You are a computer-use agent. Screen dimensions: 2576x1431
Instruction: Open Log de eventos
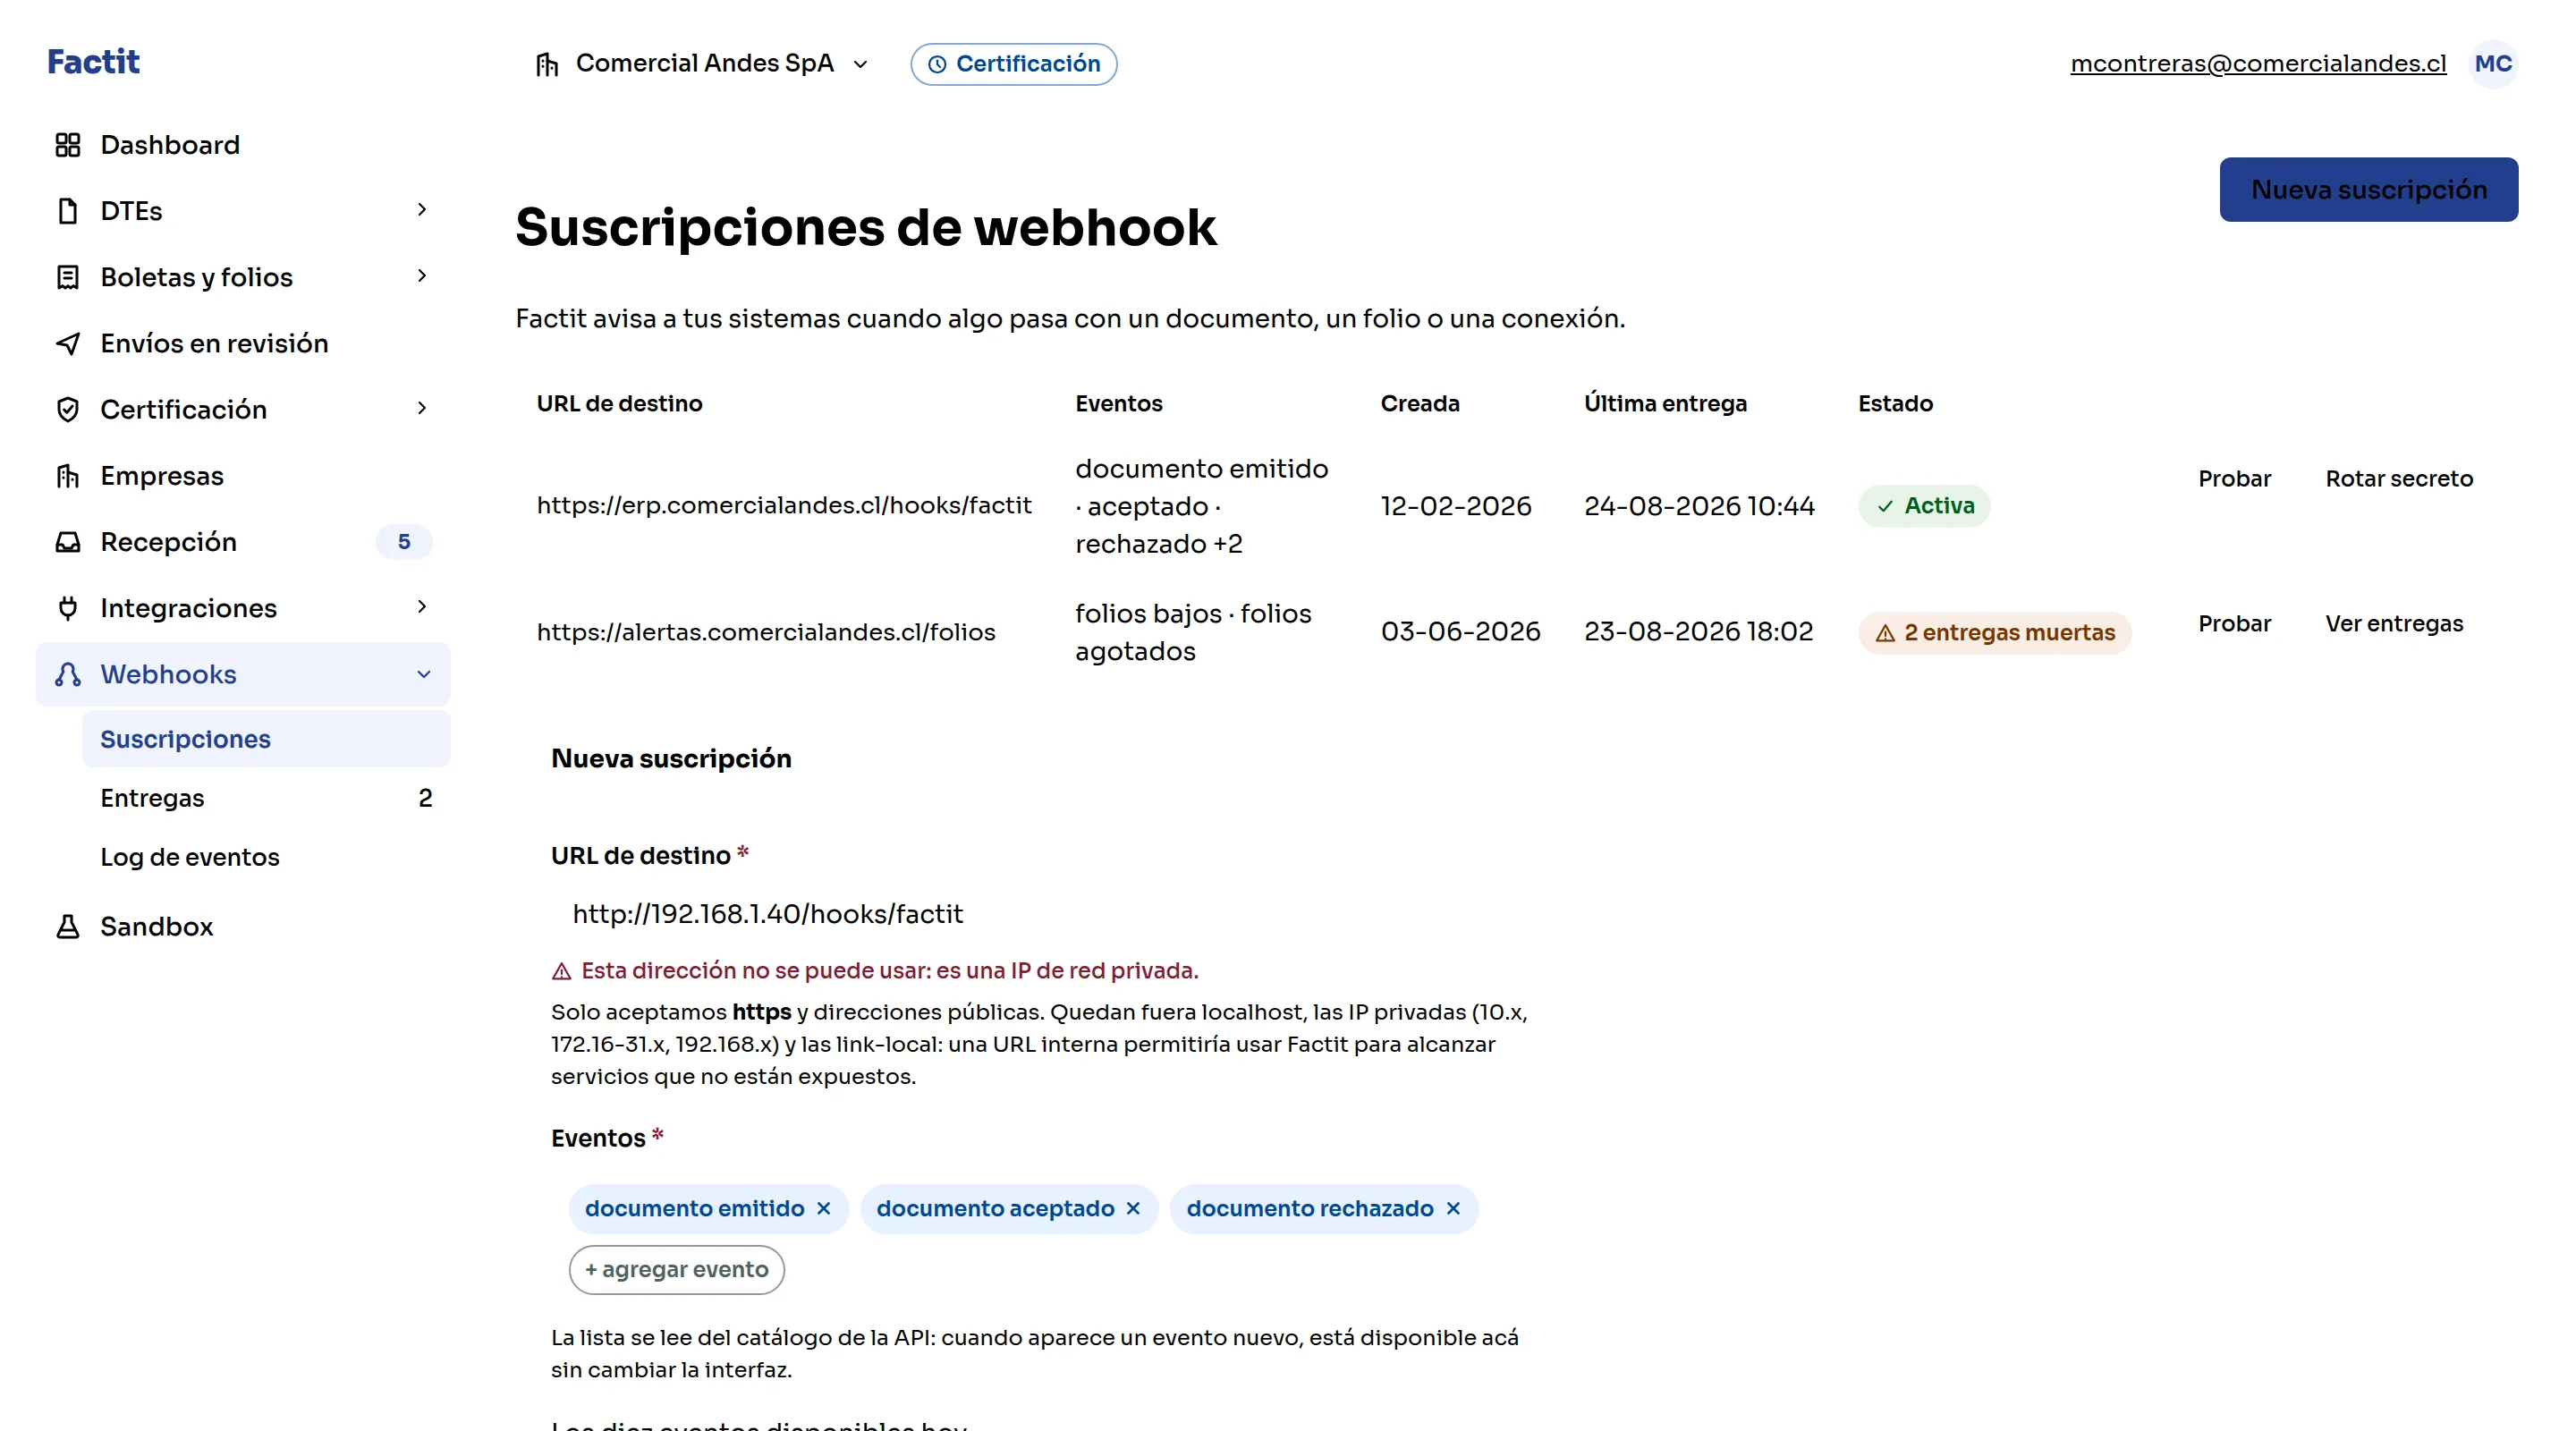point(266,857)
